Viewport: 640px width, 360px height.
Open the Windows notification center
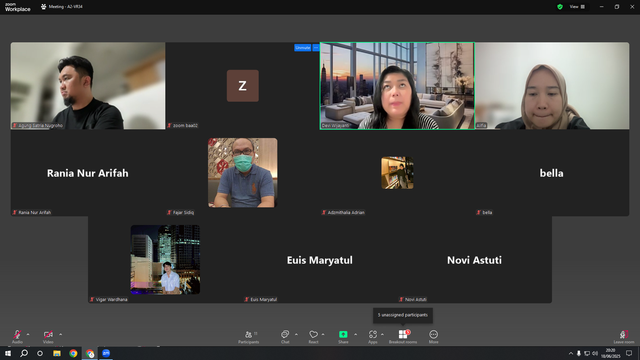(629, 353)
